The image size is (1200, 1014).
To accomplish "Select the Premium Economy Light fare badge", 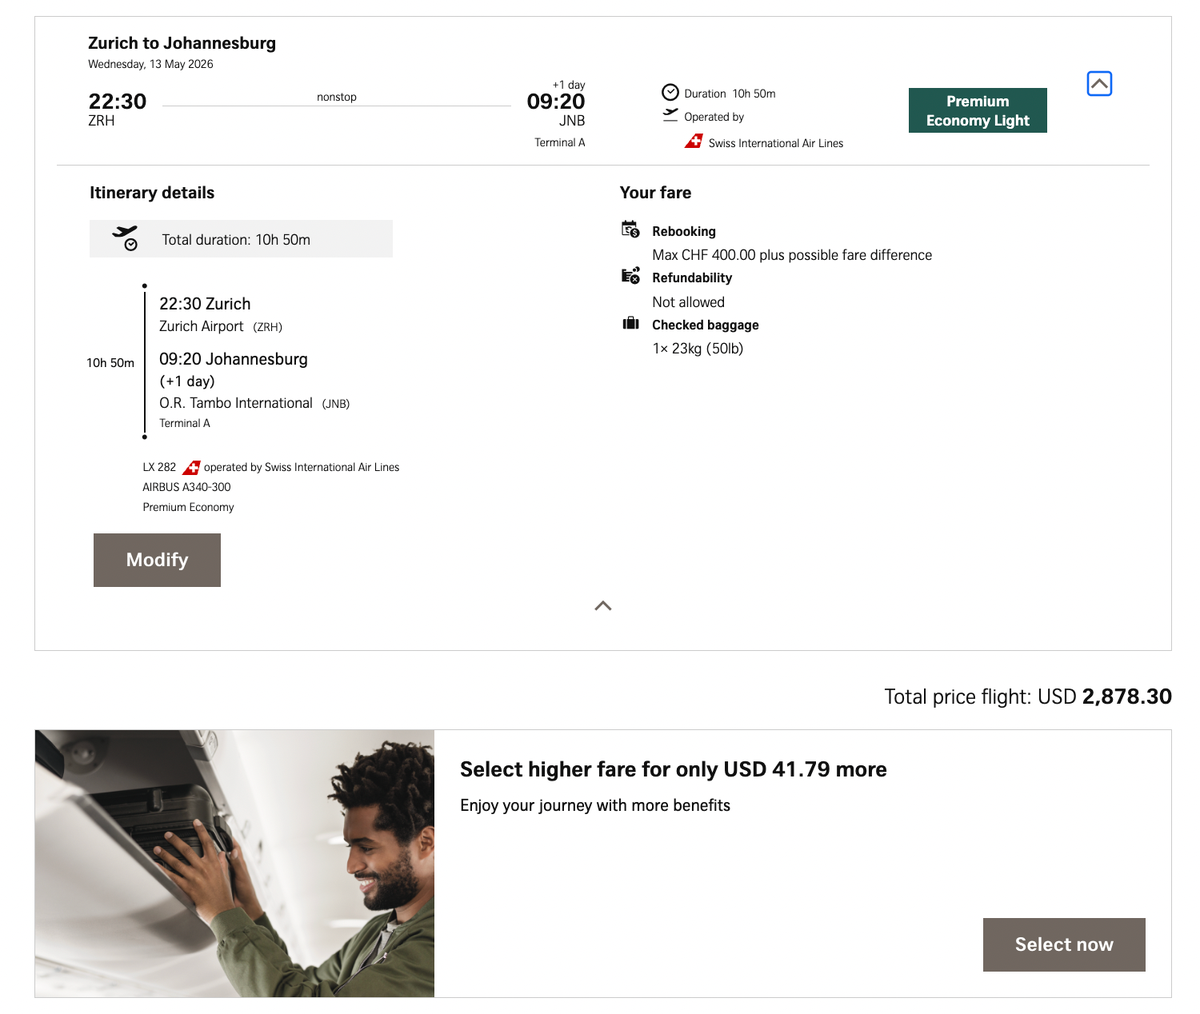I will tap(977, 110).
